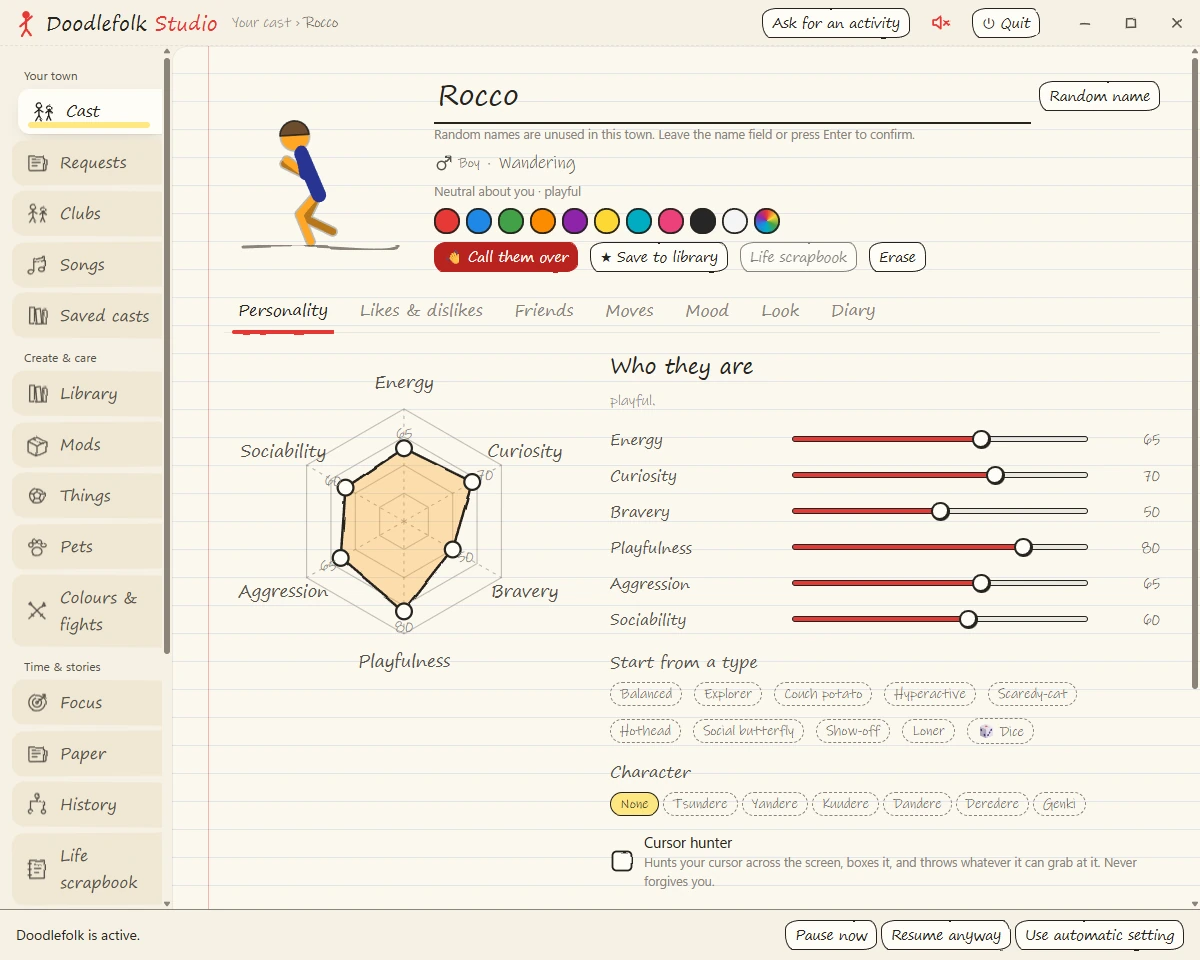
Task: Click Save to library button
Action: pyautogui.click(x=659, y=257)
